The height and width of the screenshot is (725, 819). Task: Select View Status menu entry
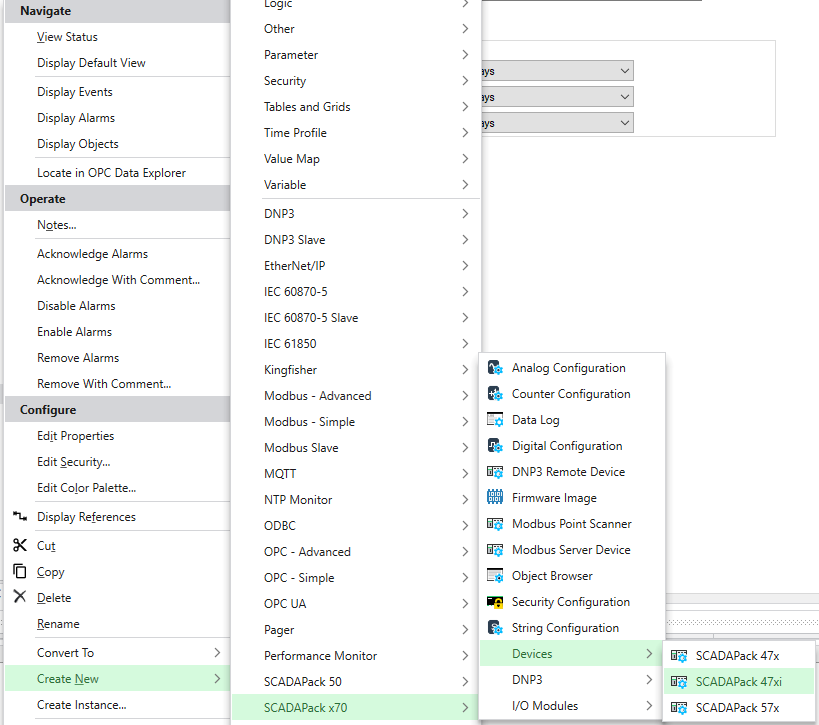pos(67,37)
